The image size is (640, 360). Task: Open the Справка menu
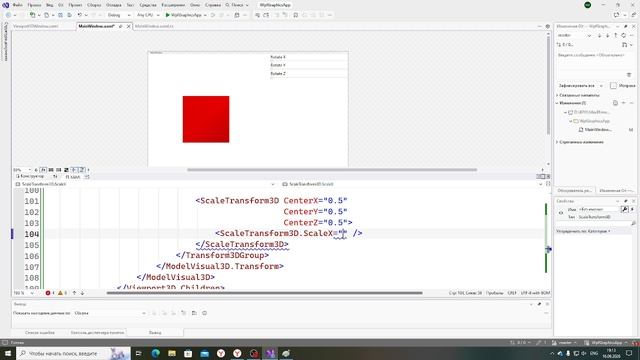point(213,5)
